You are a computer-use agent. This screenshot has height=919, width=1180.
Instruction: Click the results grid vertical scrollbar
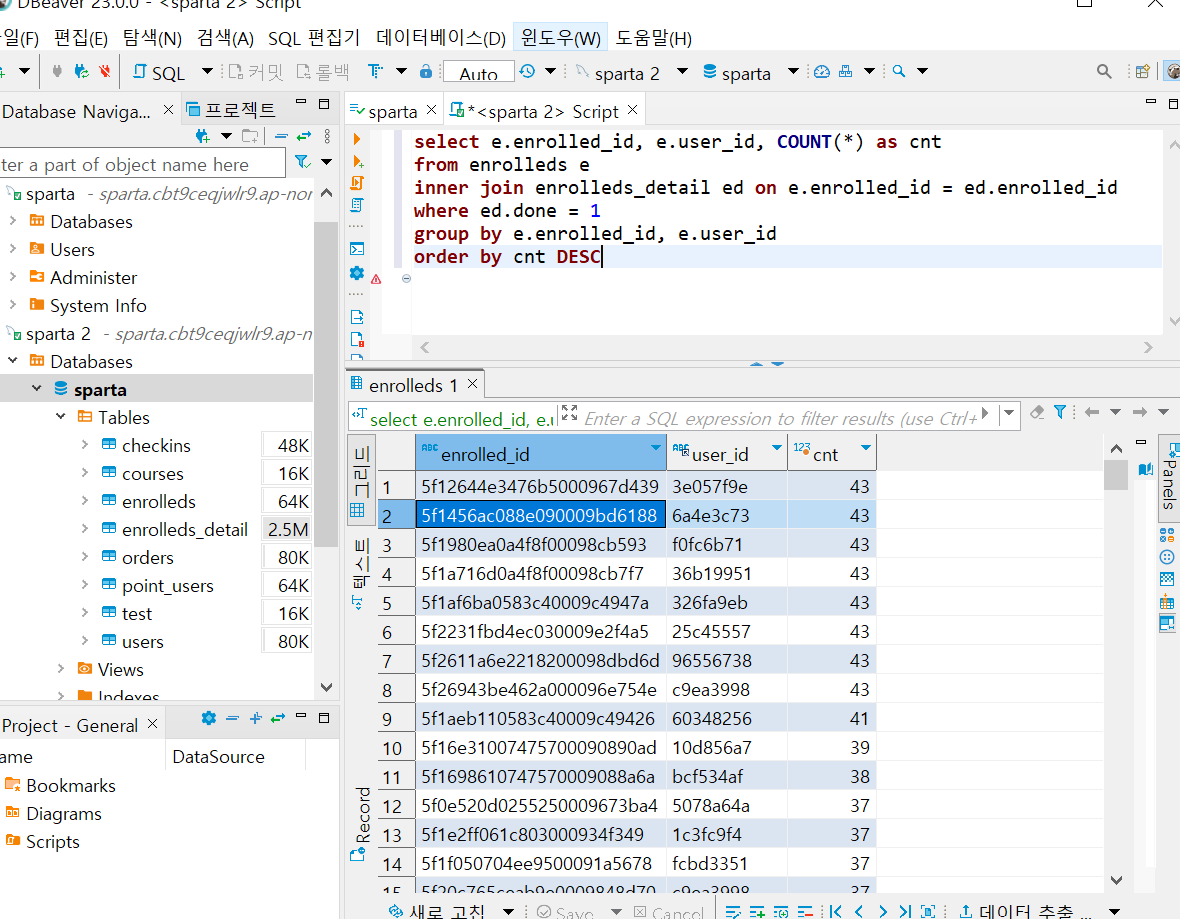[1116, 475]
